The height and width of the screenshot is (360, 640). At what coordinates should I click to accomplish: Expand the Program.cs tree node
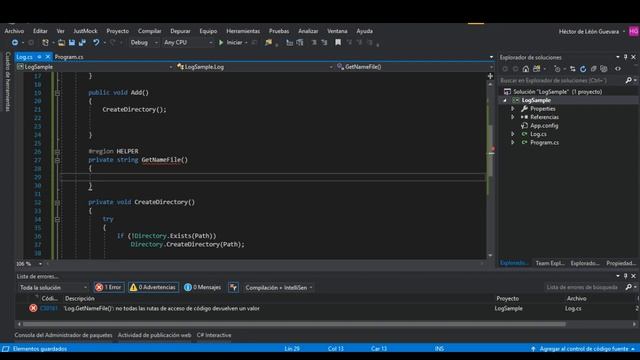tap(513, 142)
